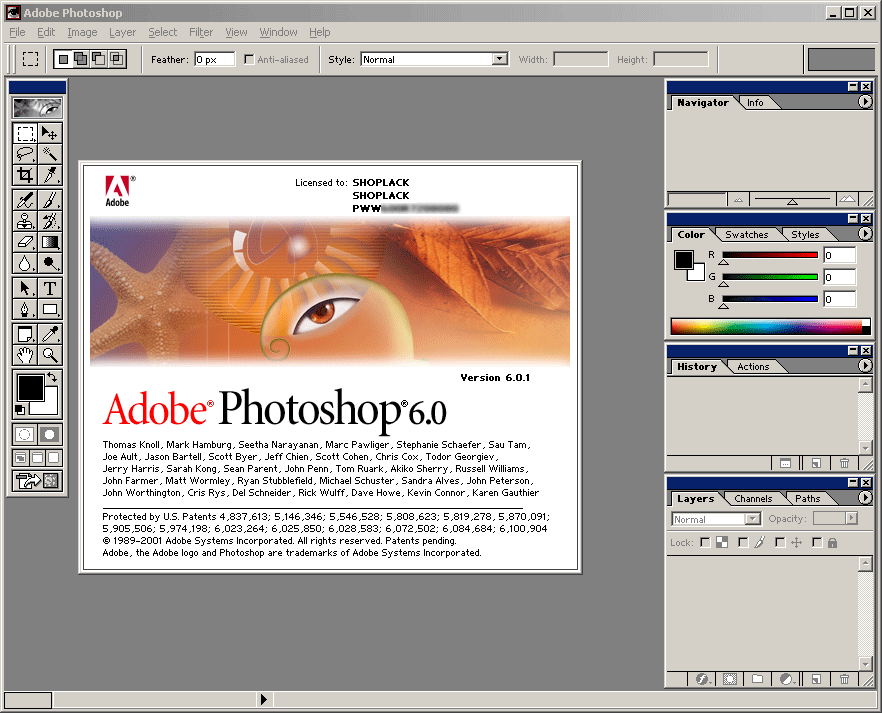The height and width of the screenshot is (713, 882).
Task: Open the Image menu
Action: pyautogui.click(x=82, y=32)
